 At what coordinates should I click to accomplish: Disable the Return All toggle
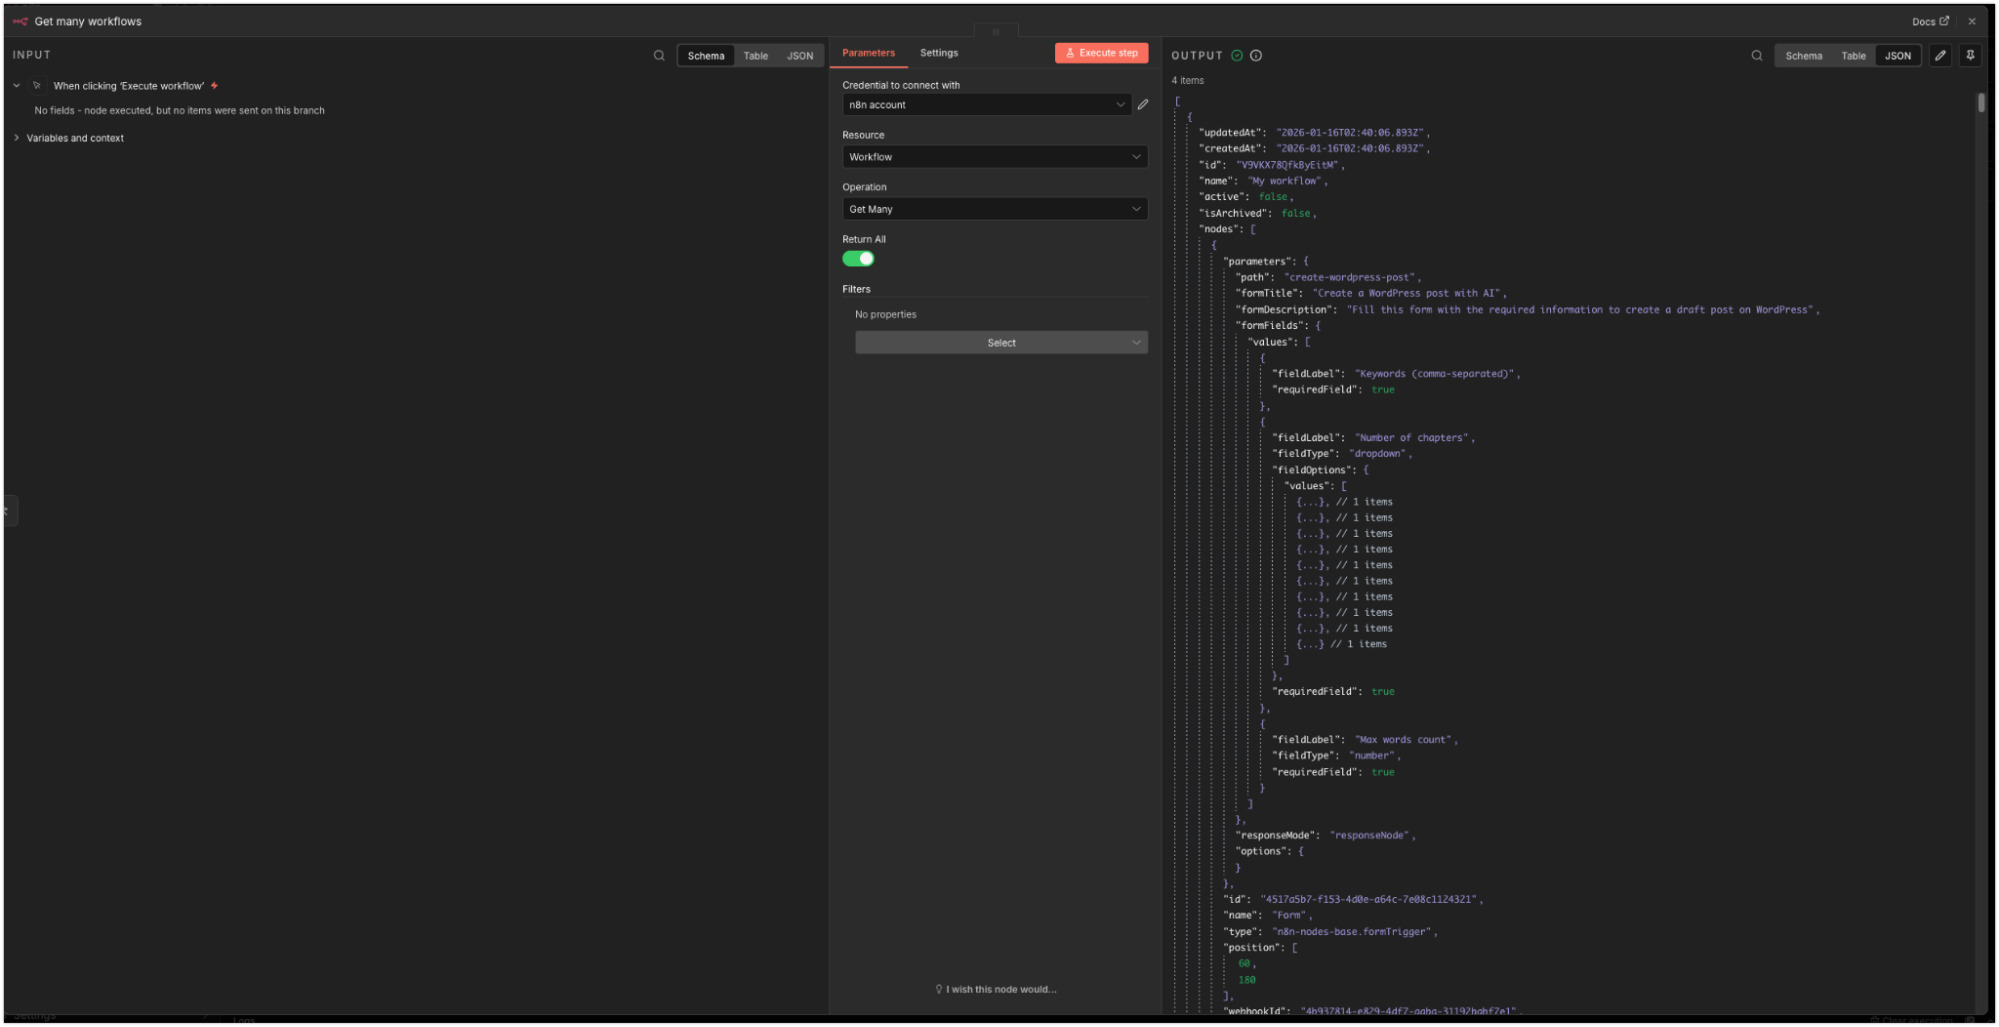click(x=858, y=259)
